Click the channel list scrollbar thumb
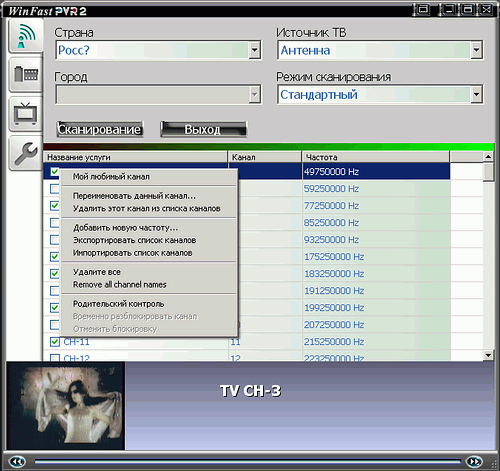Viewport: 500px width, 471px height. (488, 172)
